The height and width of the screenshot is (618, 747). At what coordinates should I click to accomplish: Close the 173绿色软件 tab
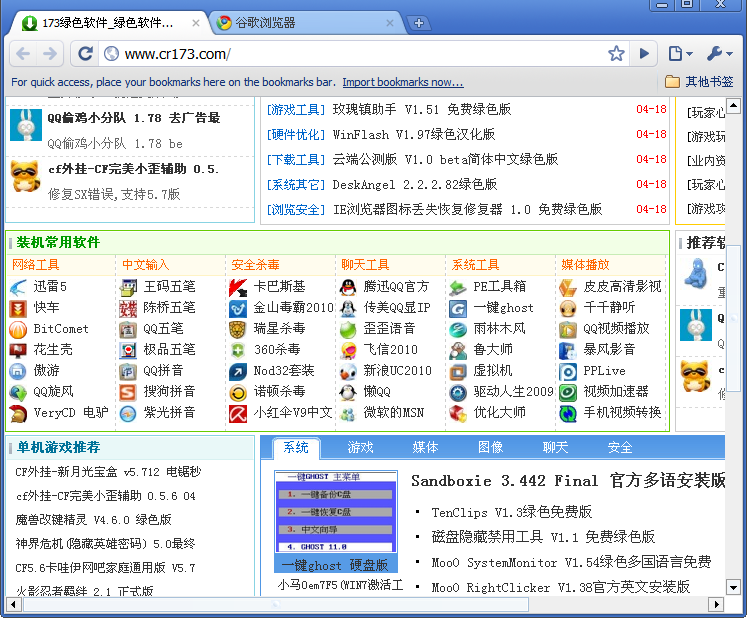click(195, 22)
